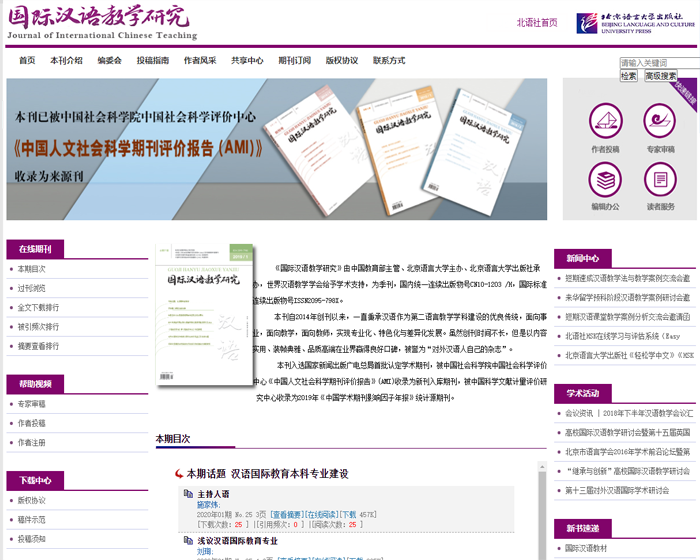The height and width of the screenshot is (560, 700).
Task: Open 投稿须知 download link
Action: (31, 539)
